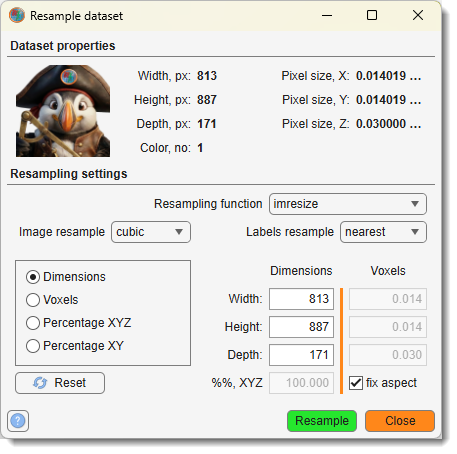Viewport: 457px width, 454px height.
Task: Select the Percentage XYZ radio option
Action: point(33,323)
